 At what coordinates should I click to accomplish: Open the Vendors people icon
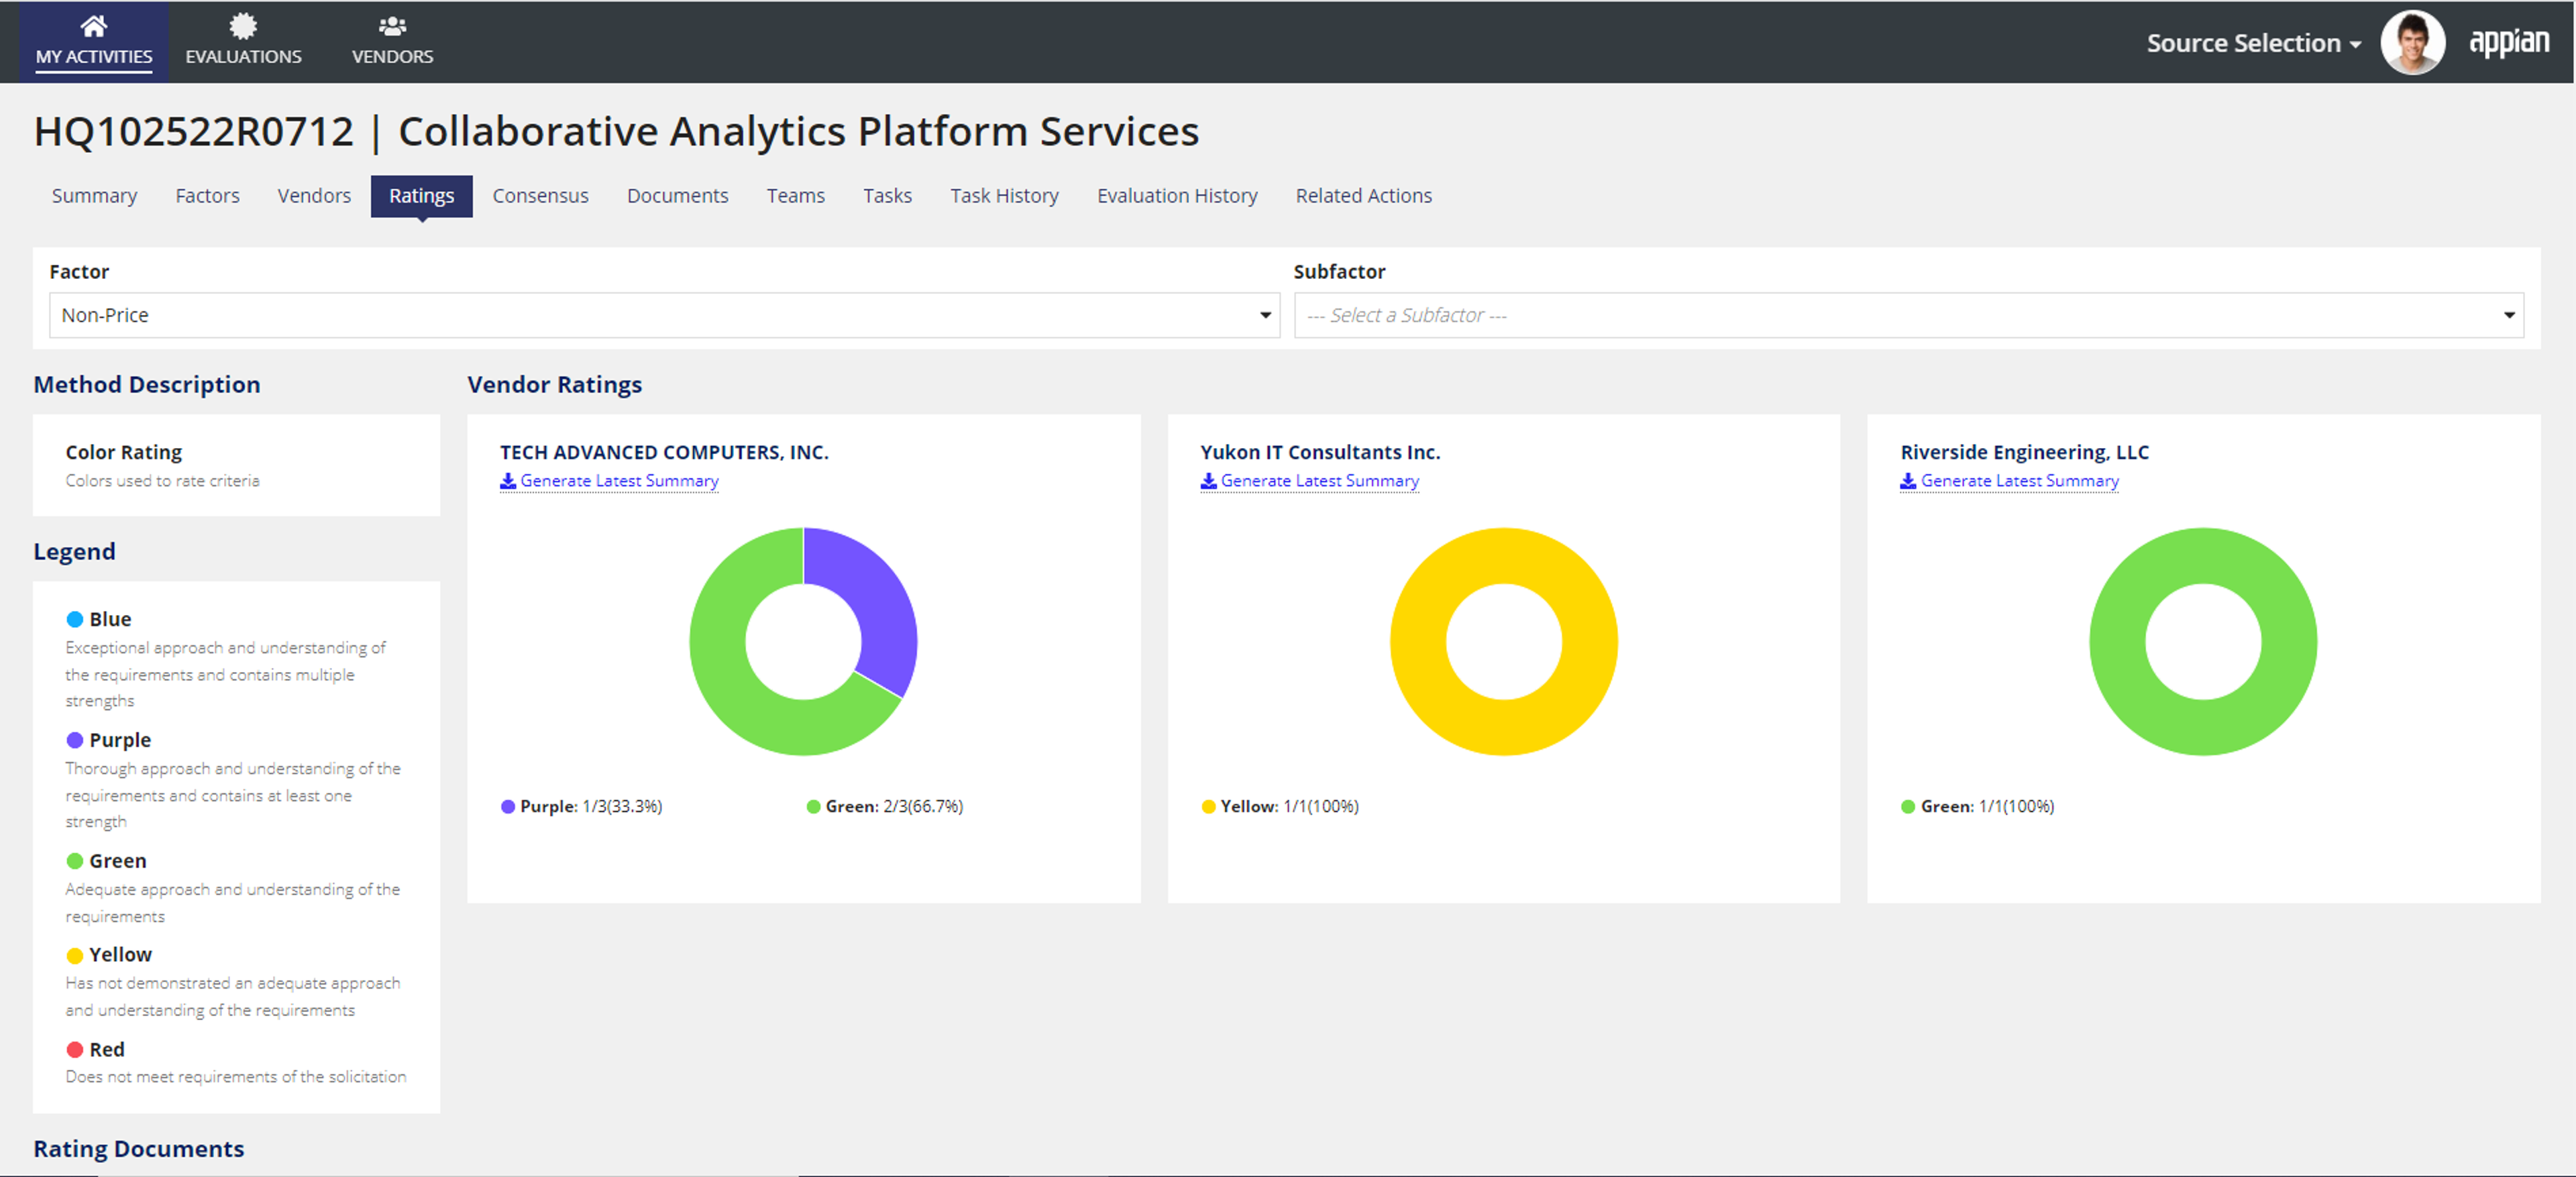tap(392, 26)
